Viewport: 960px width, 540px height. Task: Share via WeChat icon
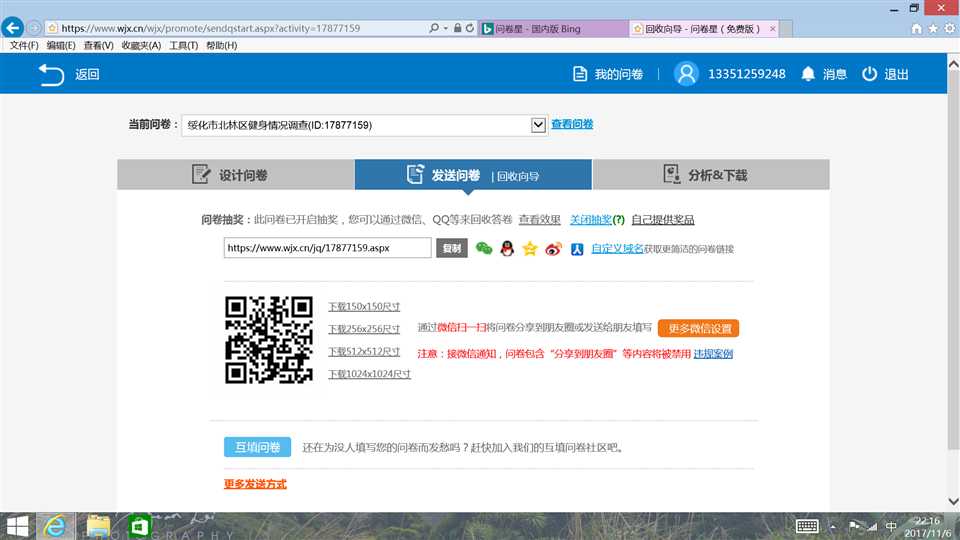[x=484, y=248]
